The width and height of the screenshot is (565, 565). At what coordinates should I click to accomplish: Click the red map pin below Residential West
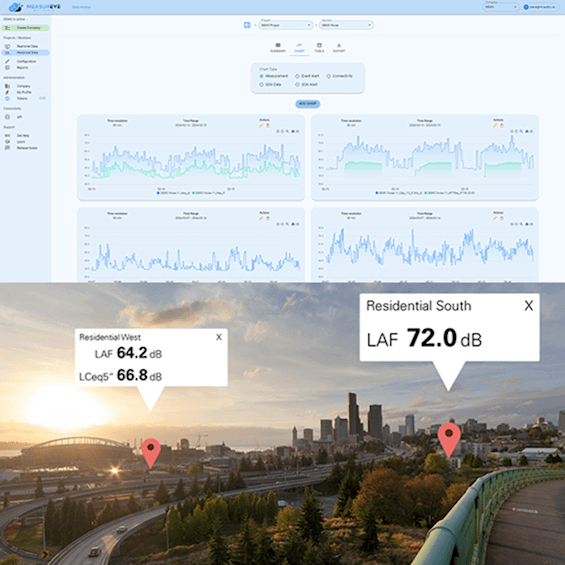tap(151, 453)
